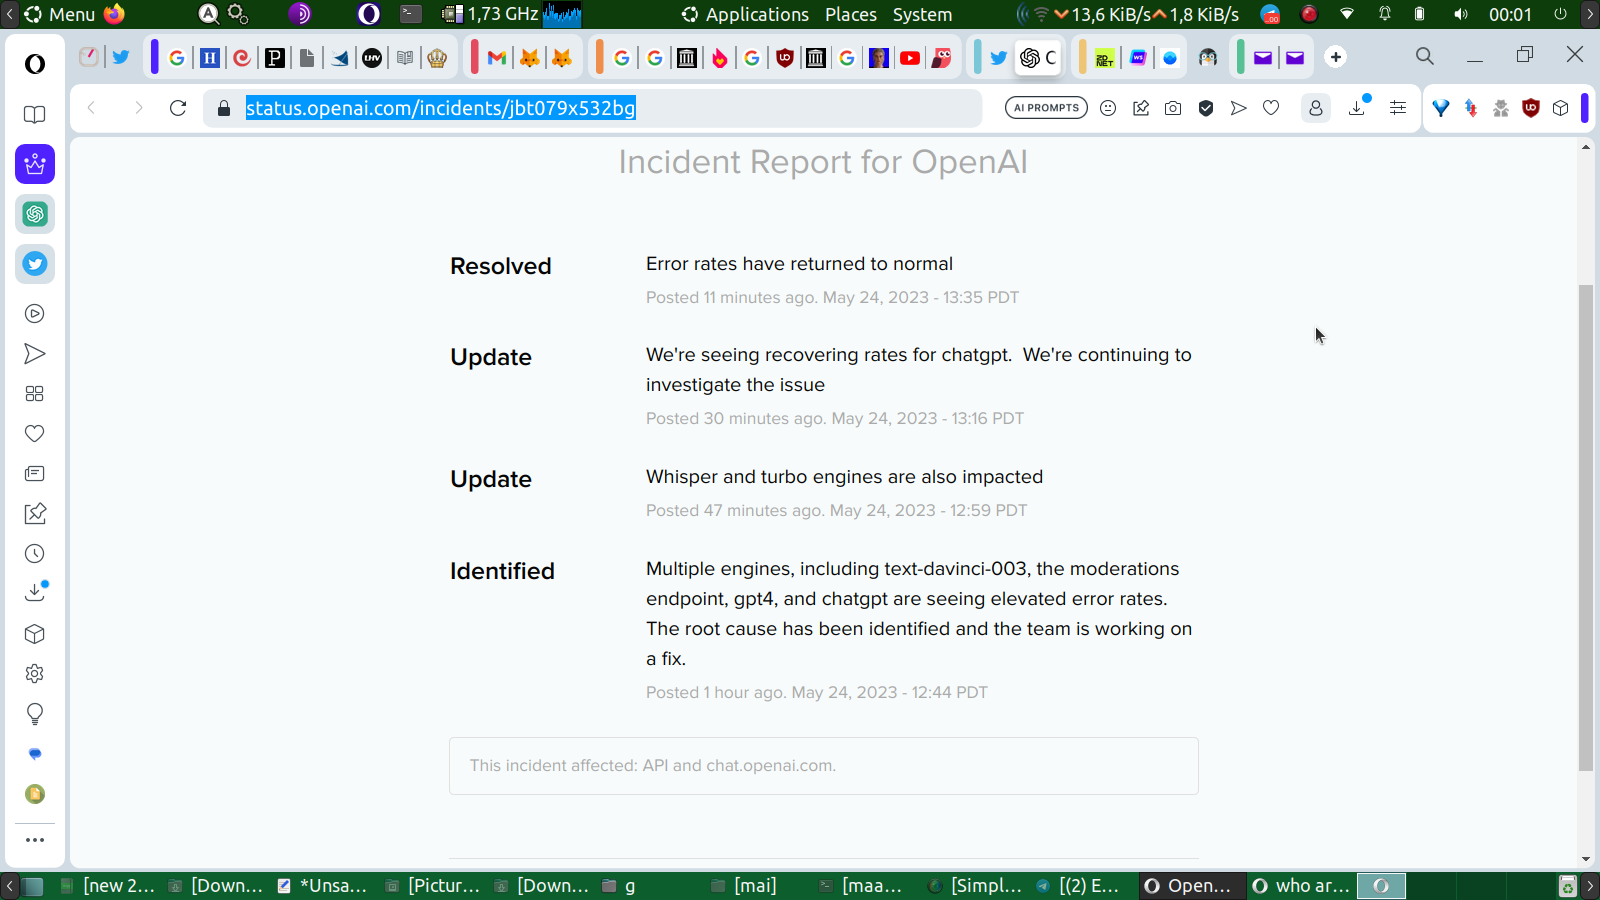1600x900 pixels.
Task: Open the toolbar downloads popup
Action: coord(1358,107)
